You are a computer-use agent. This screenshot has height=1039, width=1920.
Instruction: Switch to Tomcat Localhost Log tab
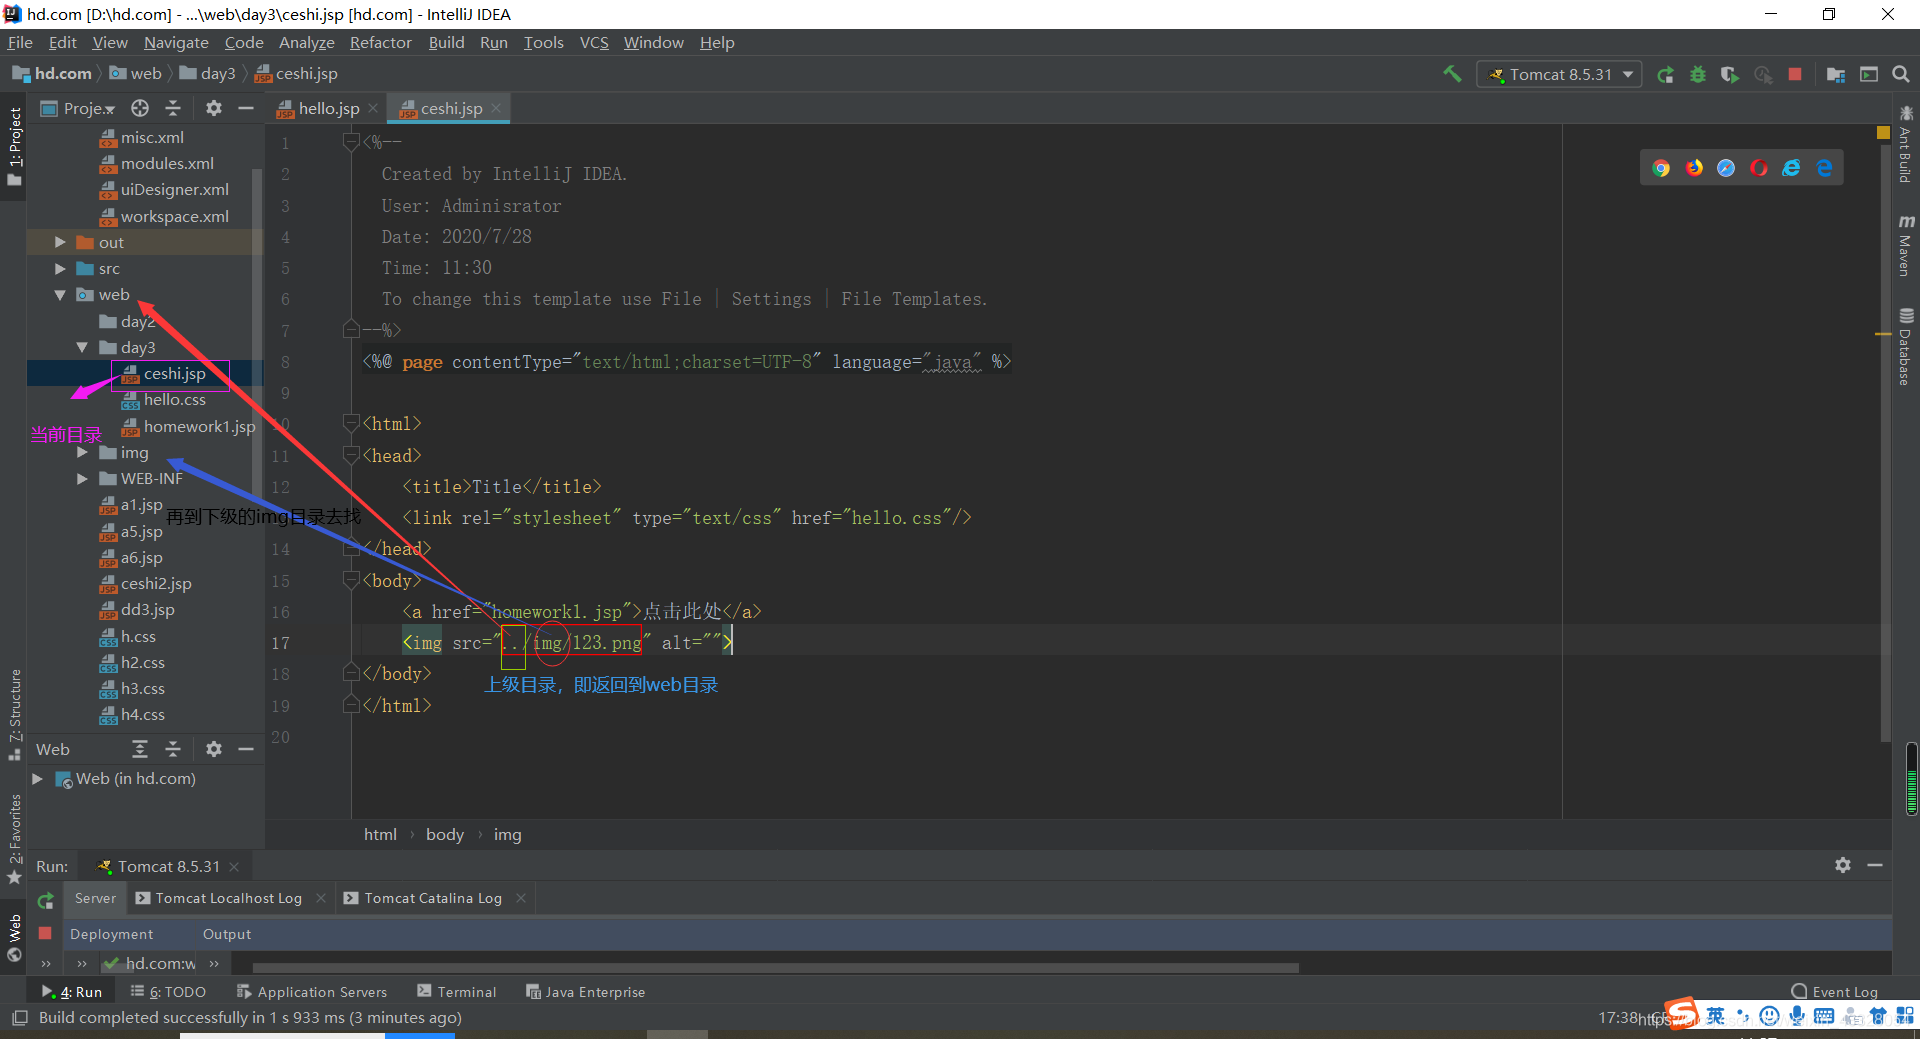click(x=229, y=898)
